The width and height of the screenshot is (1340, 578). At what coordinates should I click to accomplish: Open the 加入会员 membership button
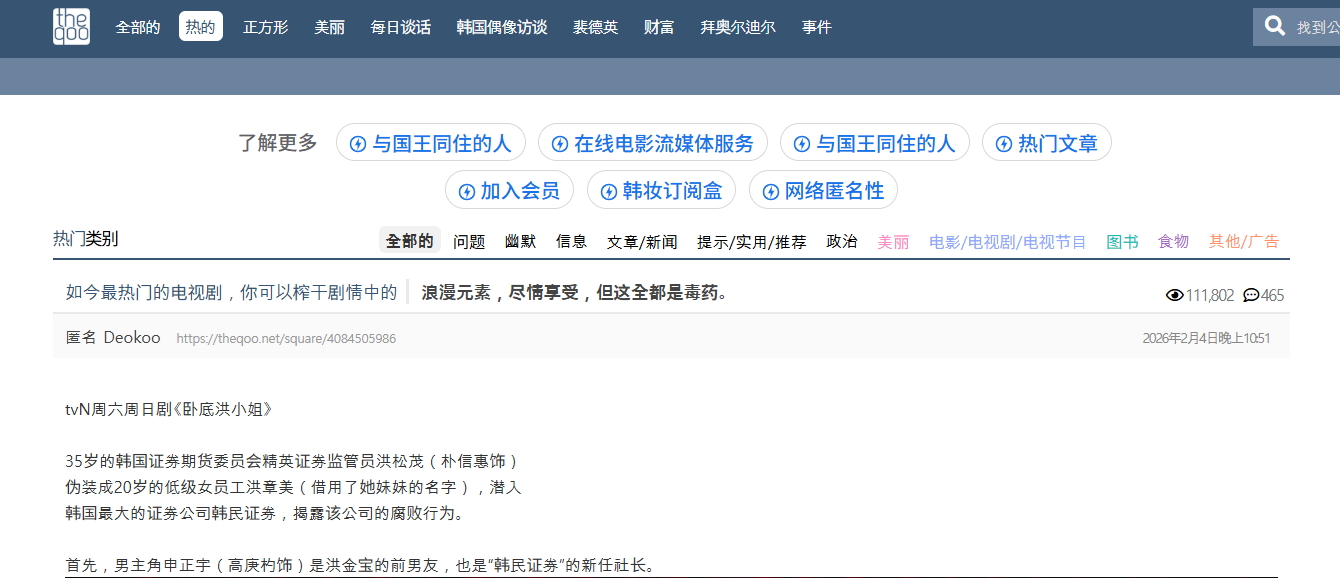click(x=510, y=190)
